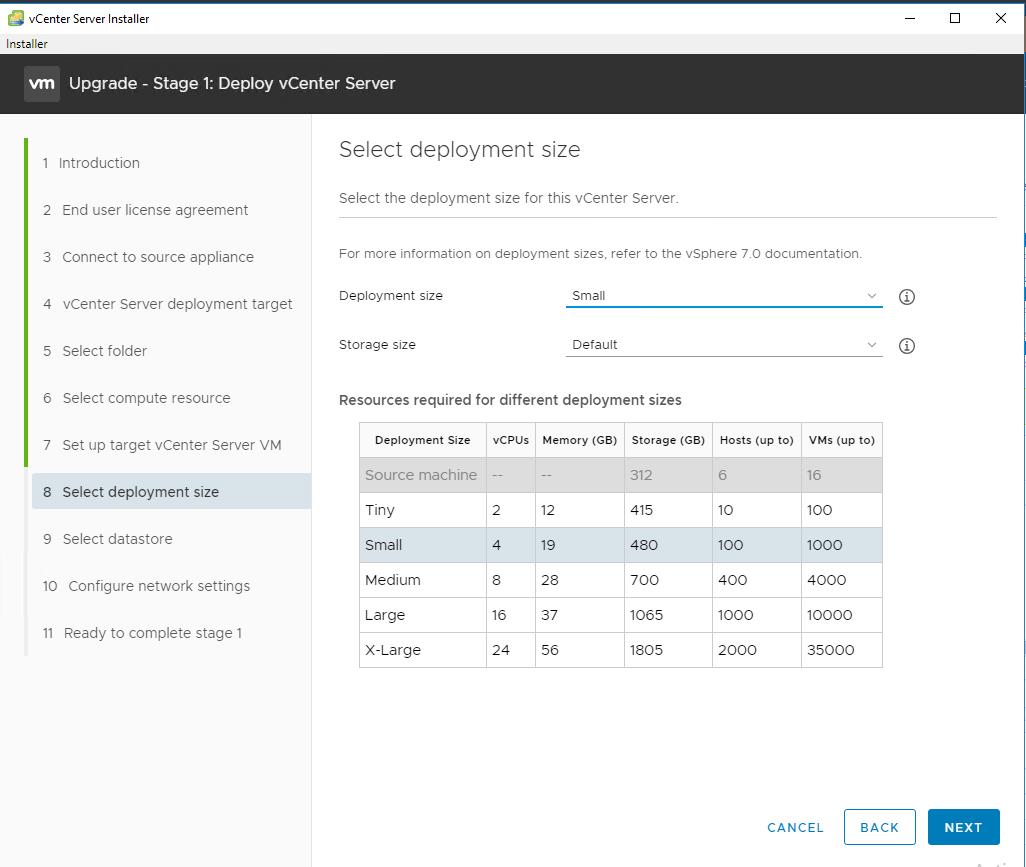Click the Deployment Size column header
This screenshot has height=867, width=1026.
(x=423, y=440)
